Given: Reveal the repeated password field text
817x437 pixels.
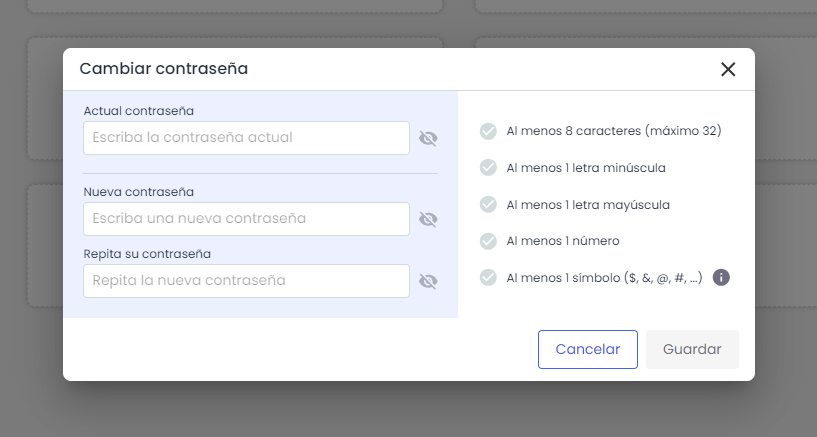Looking at the screenshot, I should pyautogui.click(x=428, y=281).
